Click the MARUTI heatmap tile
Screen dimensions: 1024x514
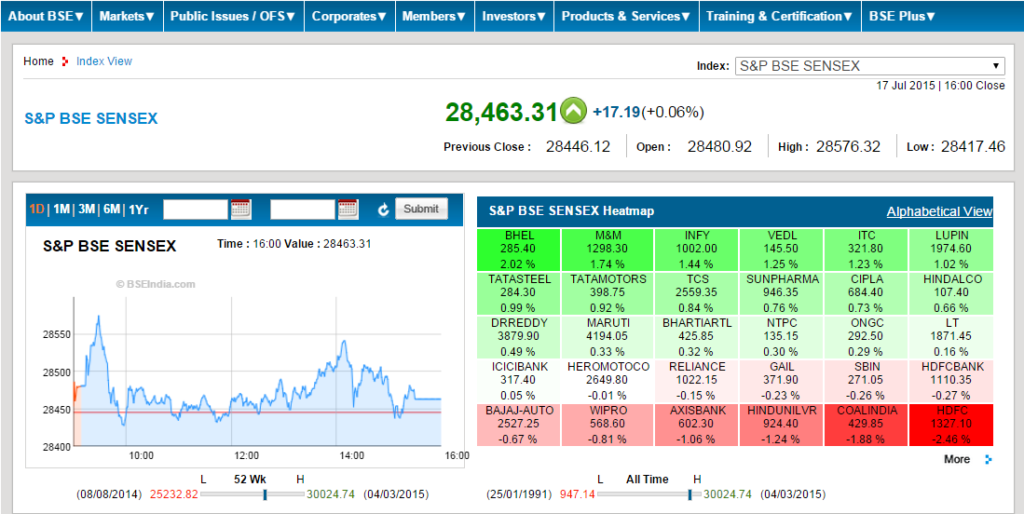pyautogui.click(x=608, y=337)
